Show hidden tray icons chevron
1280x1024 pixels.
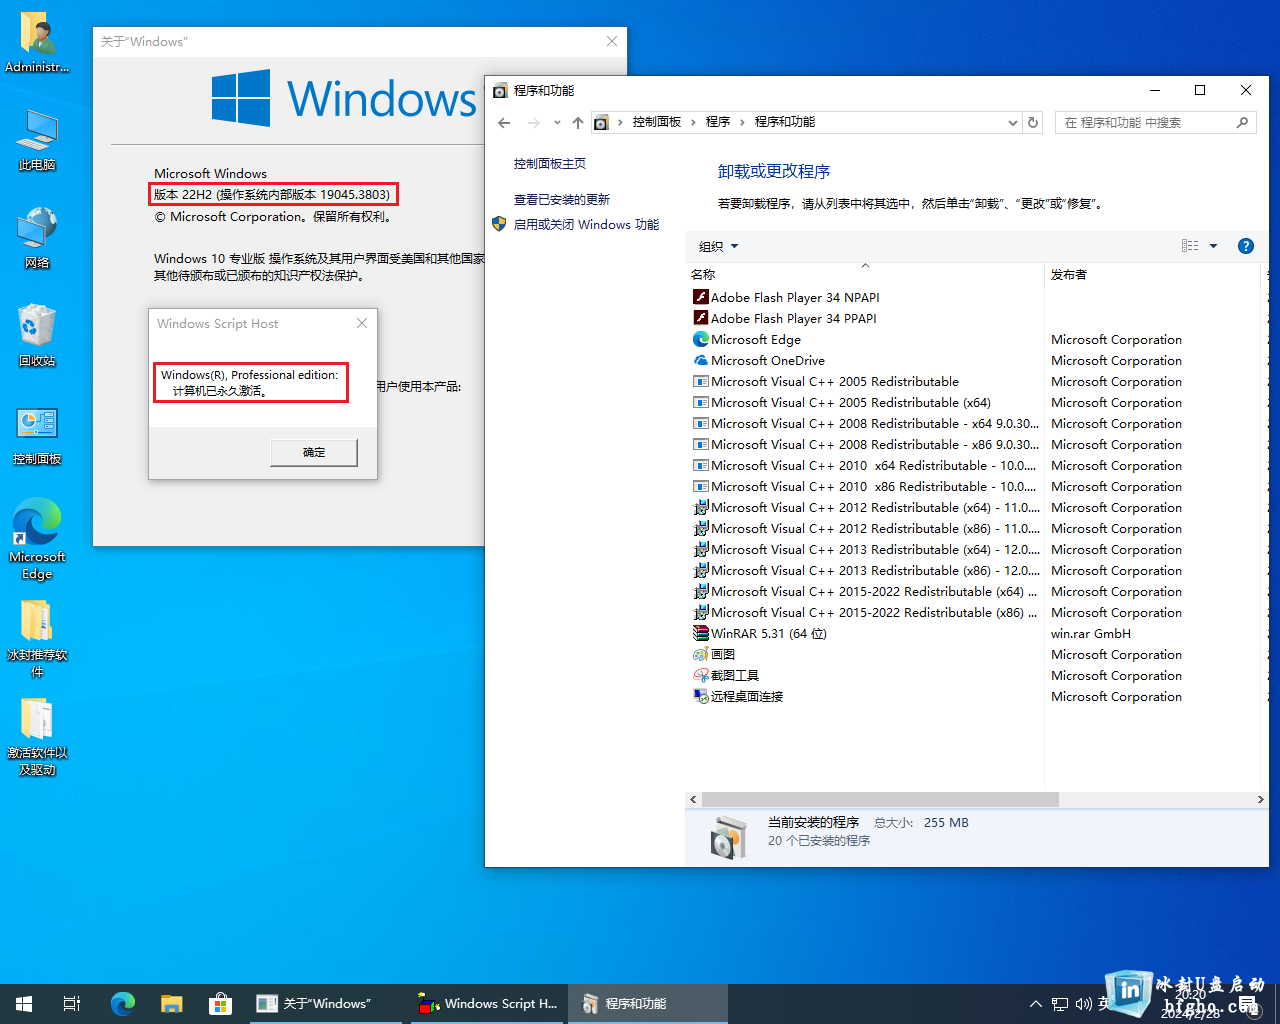(1036, 1003)
